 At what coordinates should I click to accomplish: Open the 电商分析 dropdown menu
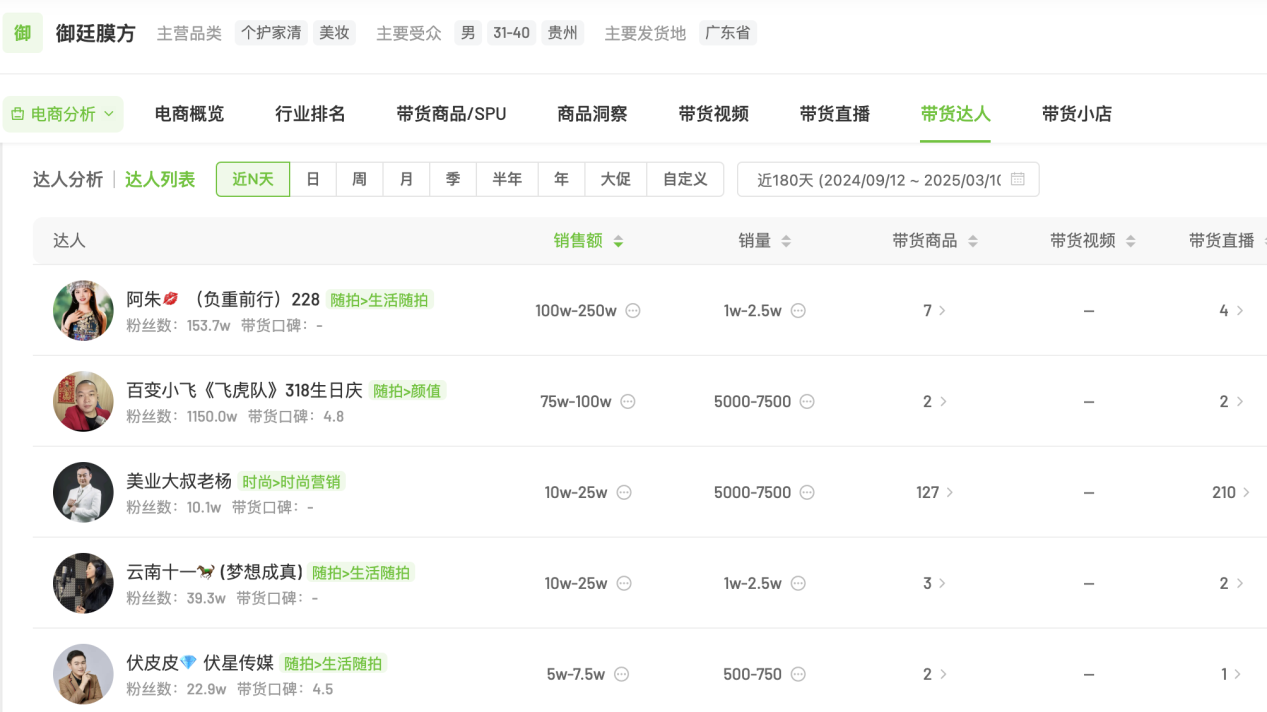(62, 114)
